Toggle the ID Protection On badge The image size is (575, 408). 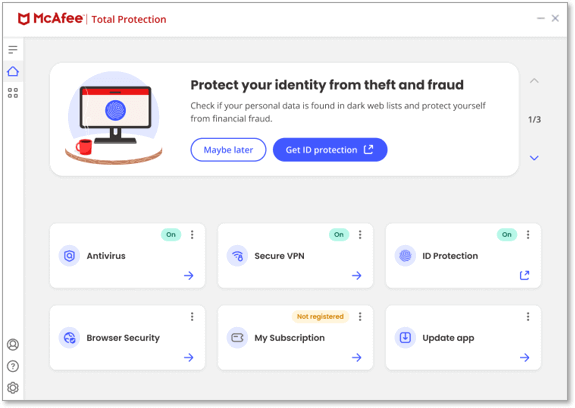point(507,235)
